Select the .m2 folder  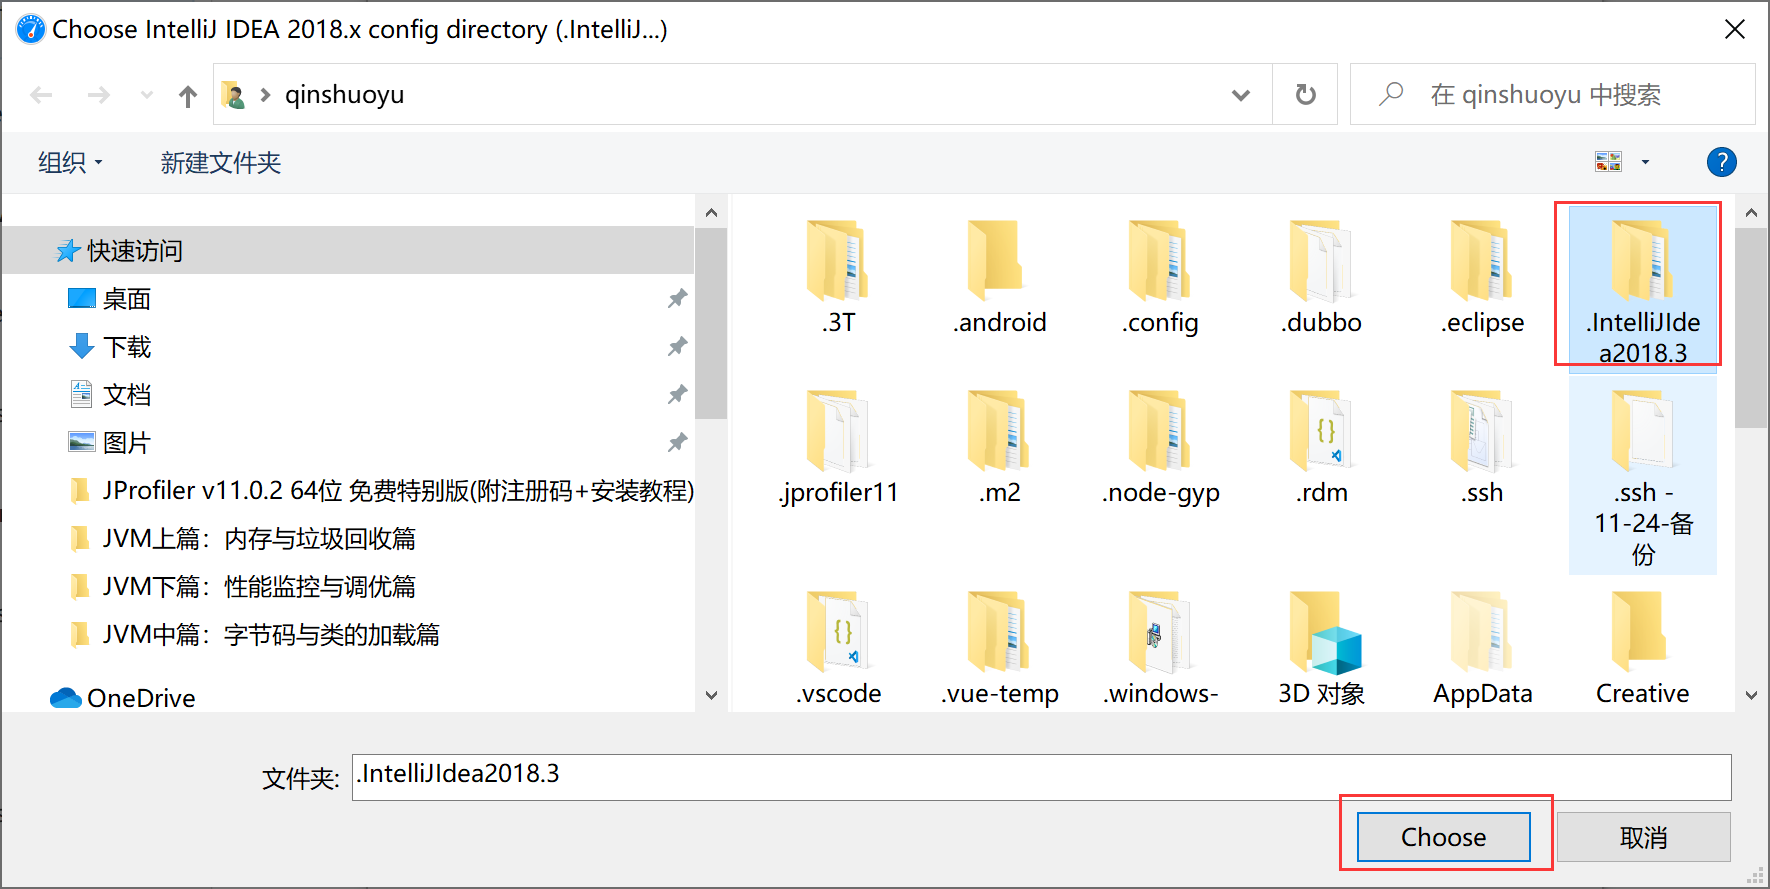999,446
